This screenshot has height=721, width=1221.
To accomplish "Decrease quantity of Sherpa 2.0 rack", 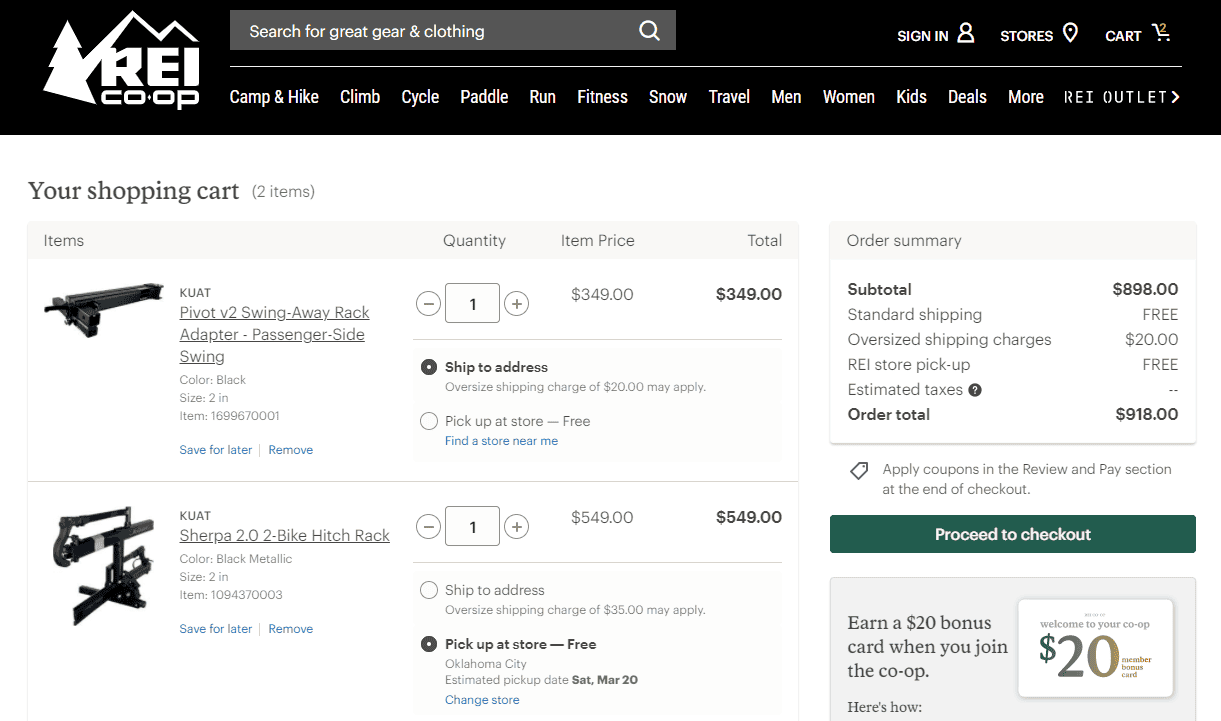I will pyautogui.click(x=428, y=526).
